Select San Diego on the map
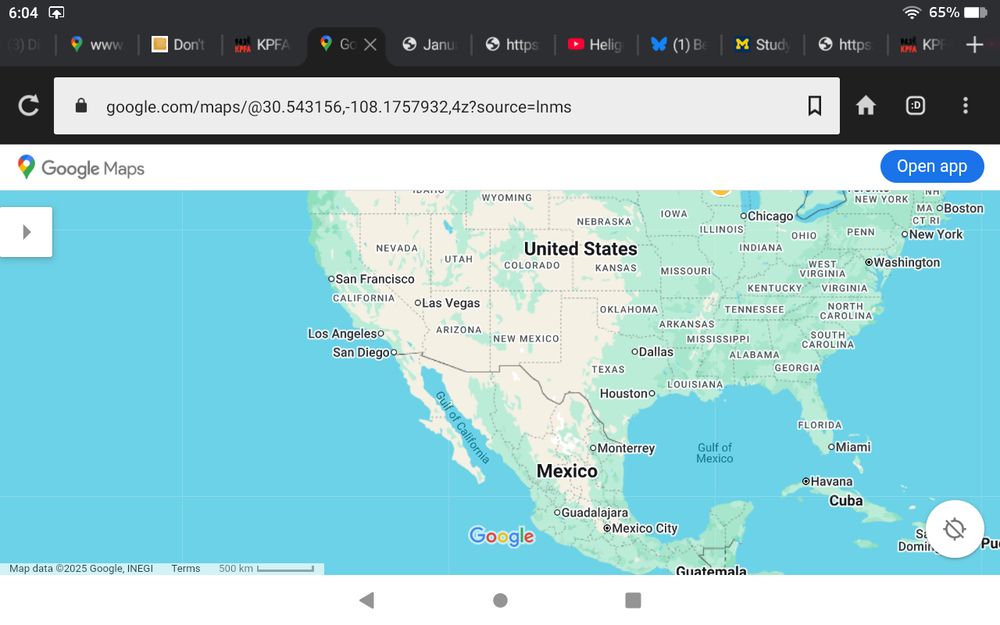Viewport: 1000px width, 625px height. [x=365, y=353]
